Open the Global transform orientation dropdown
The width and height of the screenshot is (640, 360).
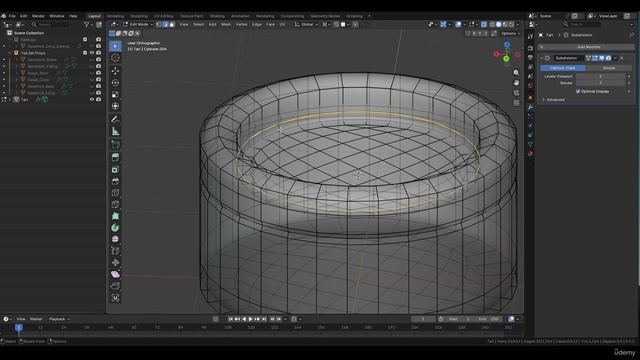[307, 24]
